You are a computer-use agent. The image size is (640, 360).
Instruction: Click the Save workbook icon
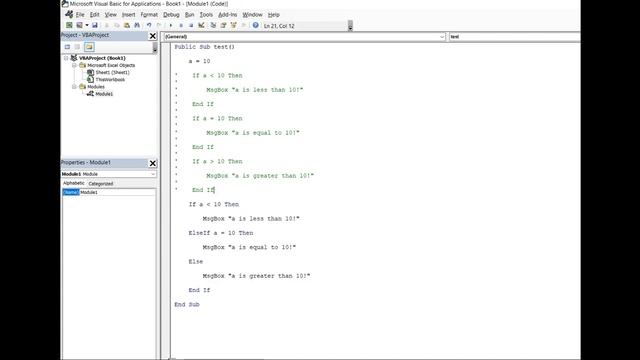click(95, 25)
